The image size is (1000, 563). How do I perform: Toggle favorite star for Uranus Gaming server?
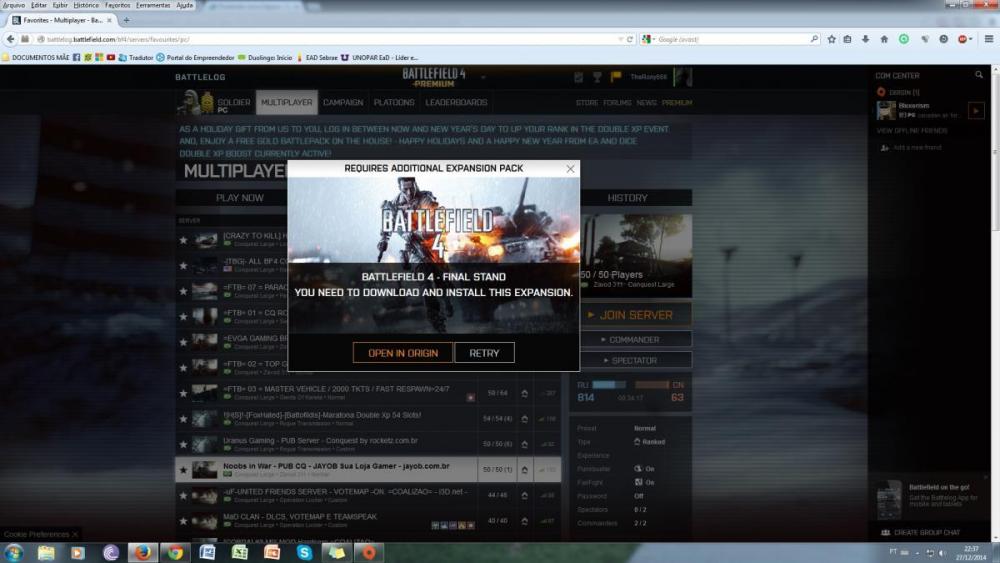pos(183,444)
